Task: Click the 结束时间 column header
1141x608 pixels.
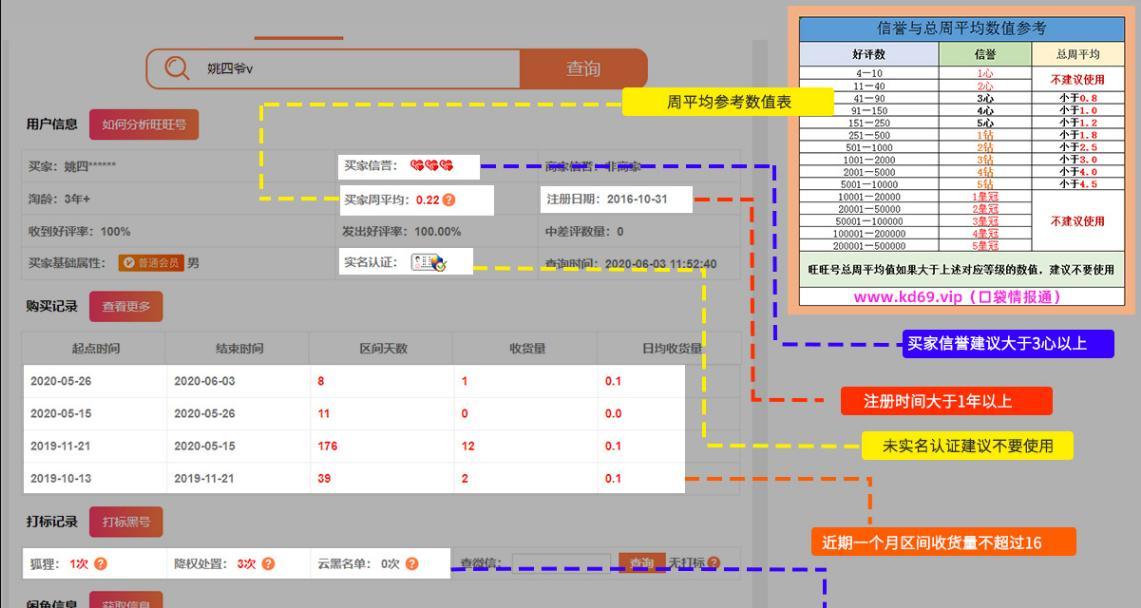Action: [239, 348]
